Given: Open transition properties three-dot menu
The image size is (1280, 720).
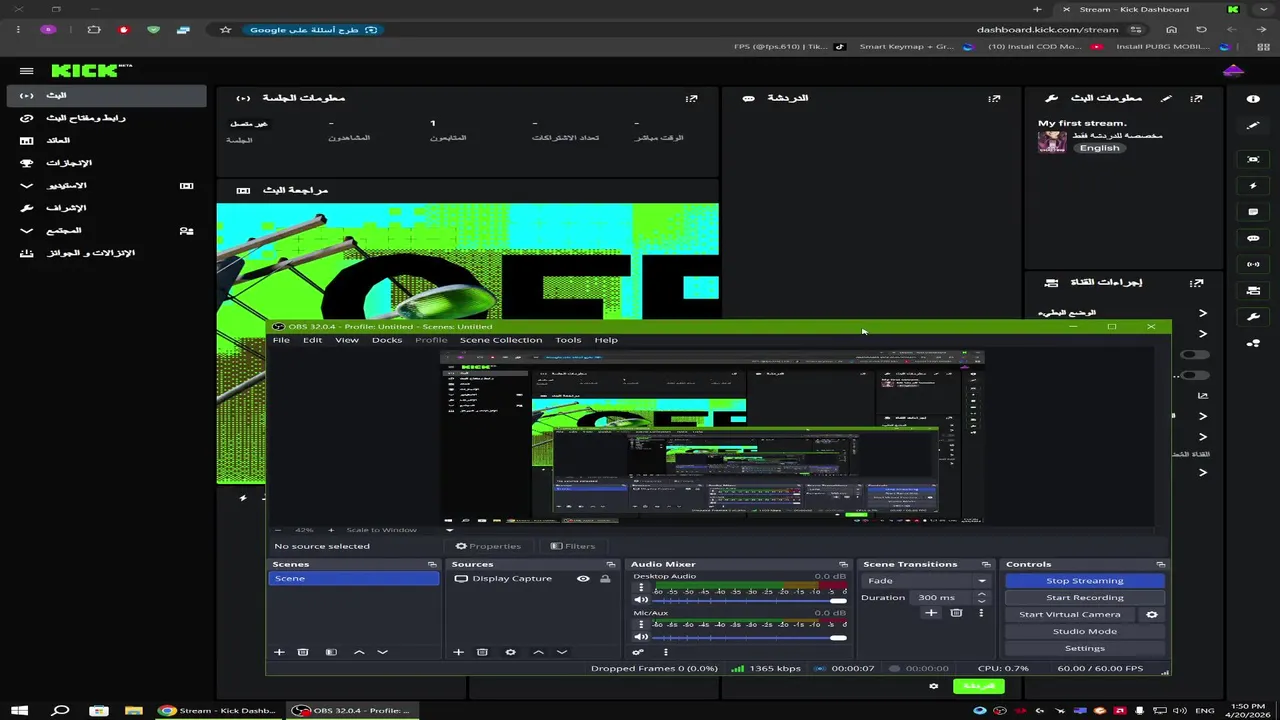Looking at the screenshot, I should pos(981,613).
